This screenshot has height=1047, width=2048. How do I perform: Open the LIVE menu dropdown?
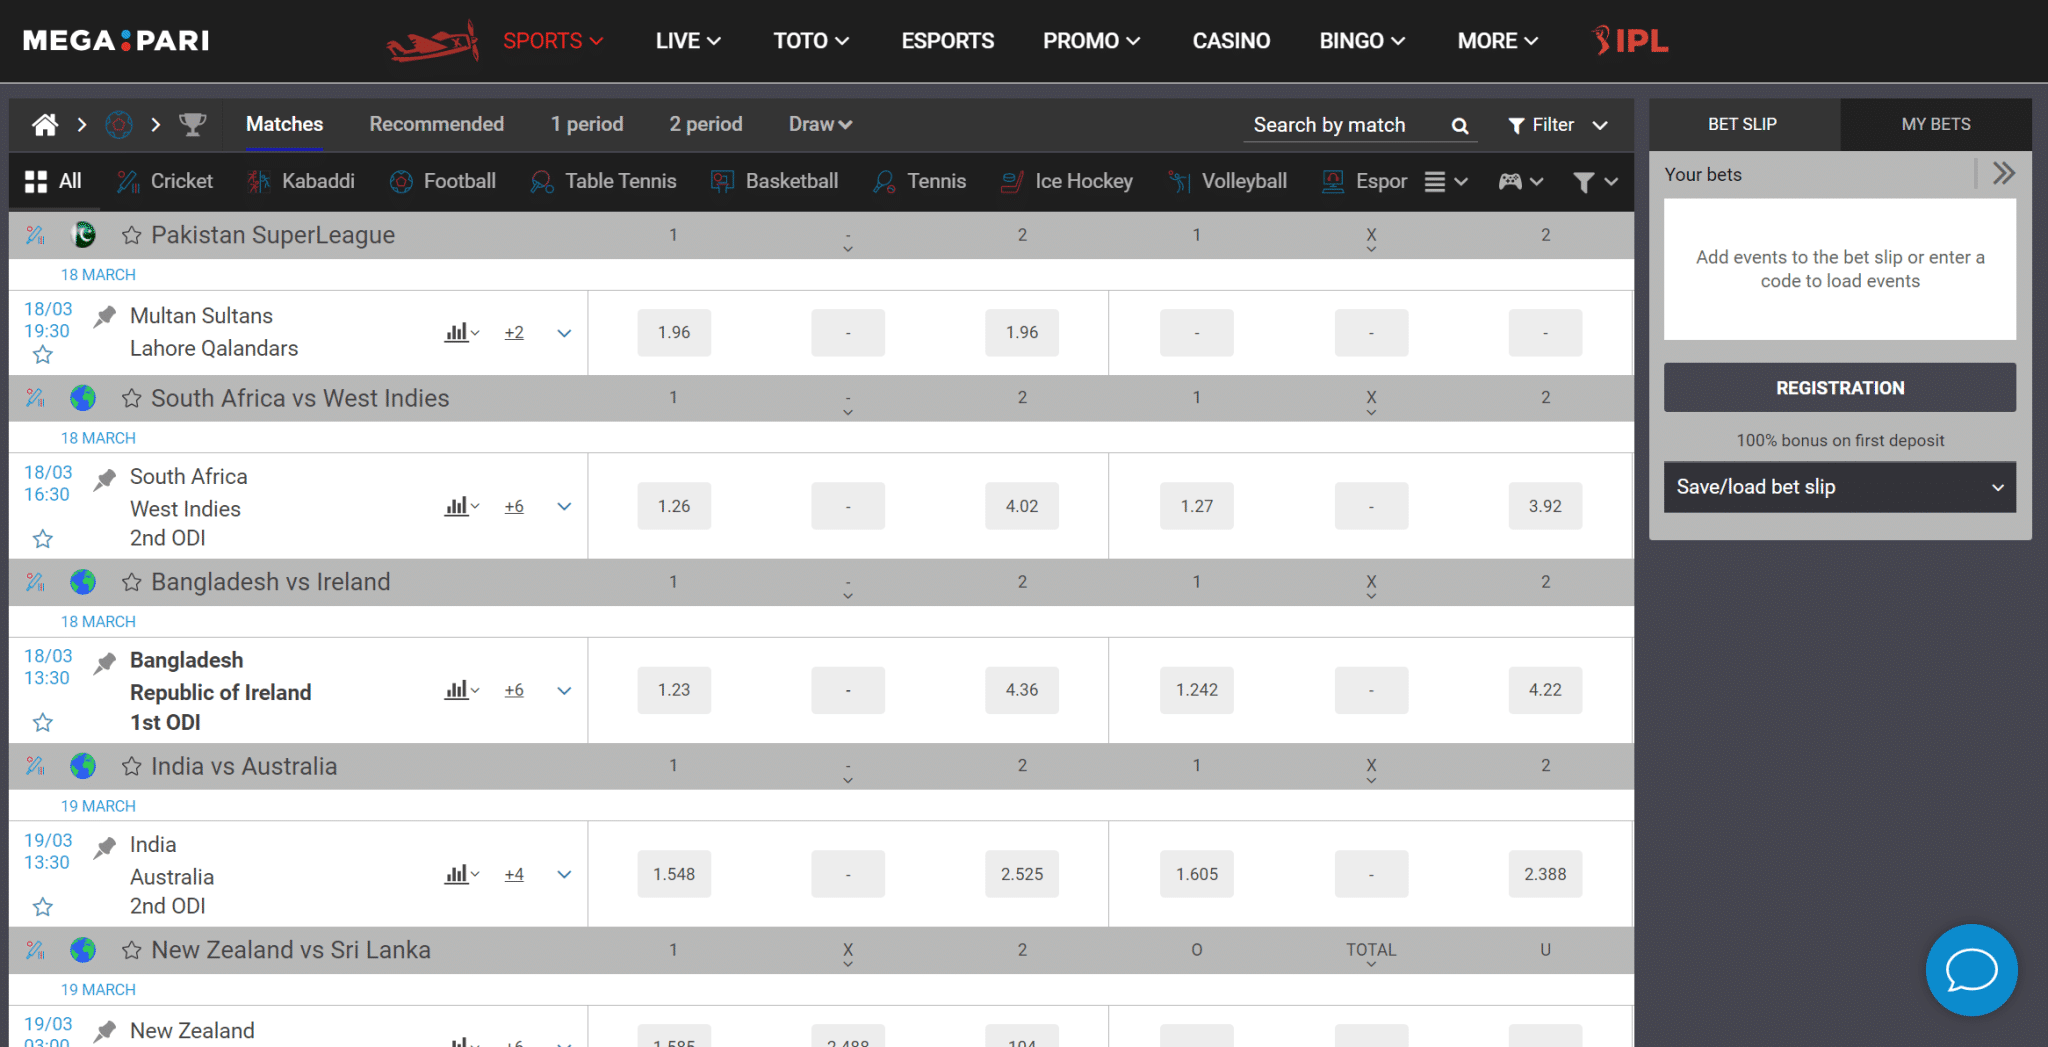tap(688, 41)
